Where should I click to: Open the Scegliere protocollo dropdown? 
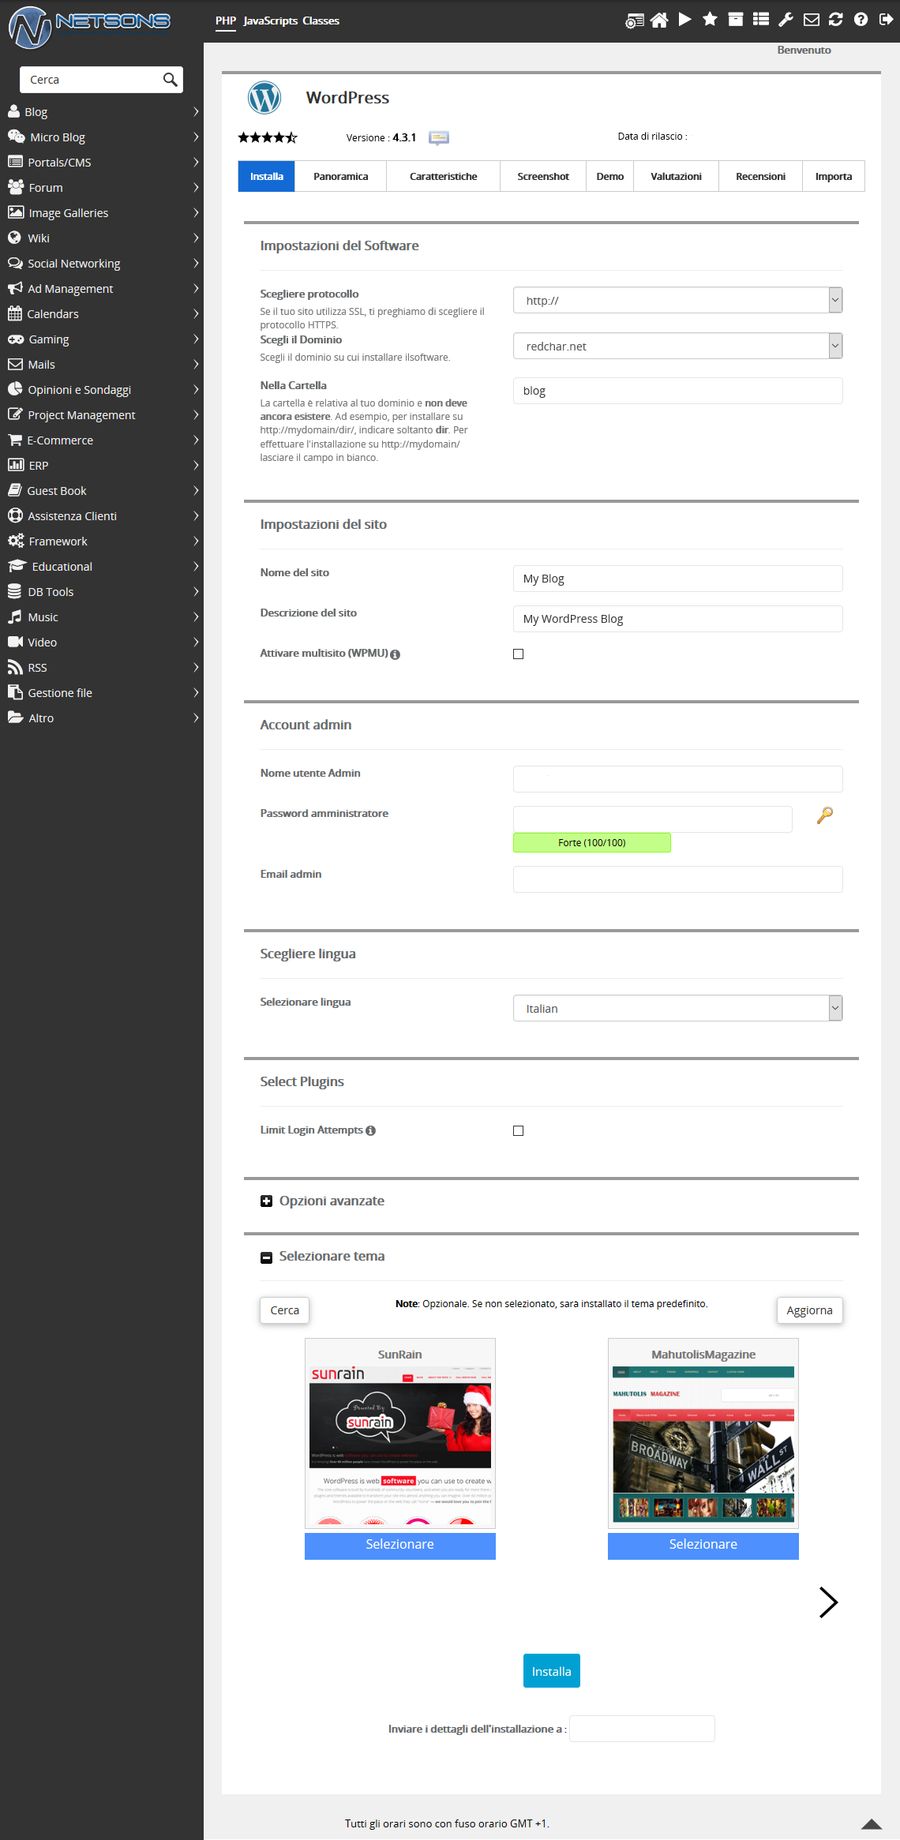tap(677, 300)
